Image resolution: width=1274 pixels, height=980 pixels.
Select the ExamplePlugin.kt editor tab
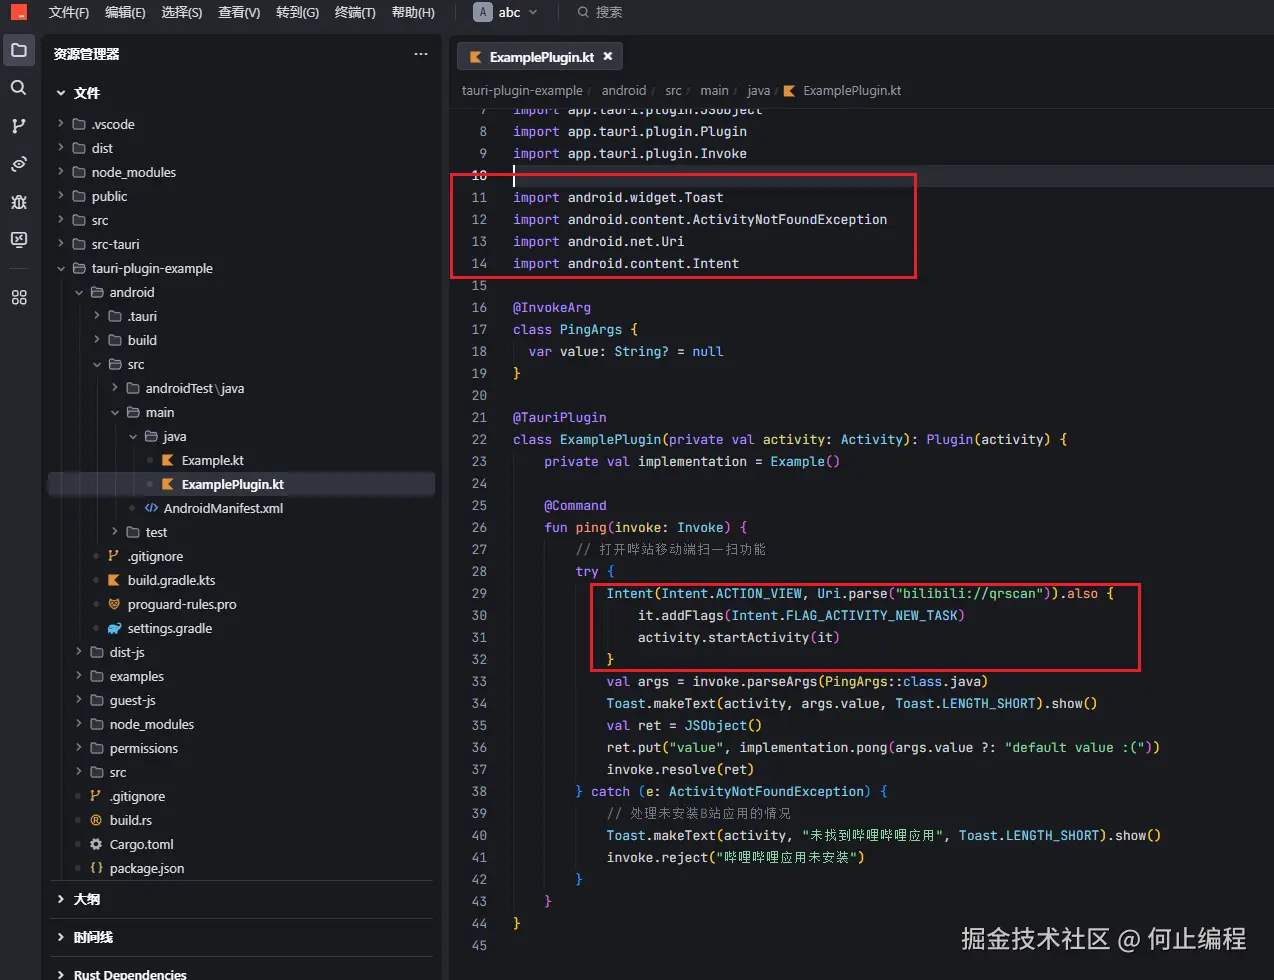pyautogui.click(x=541, y=57)
